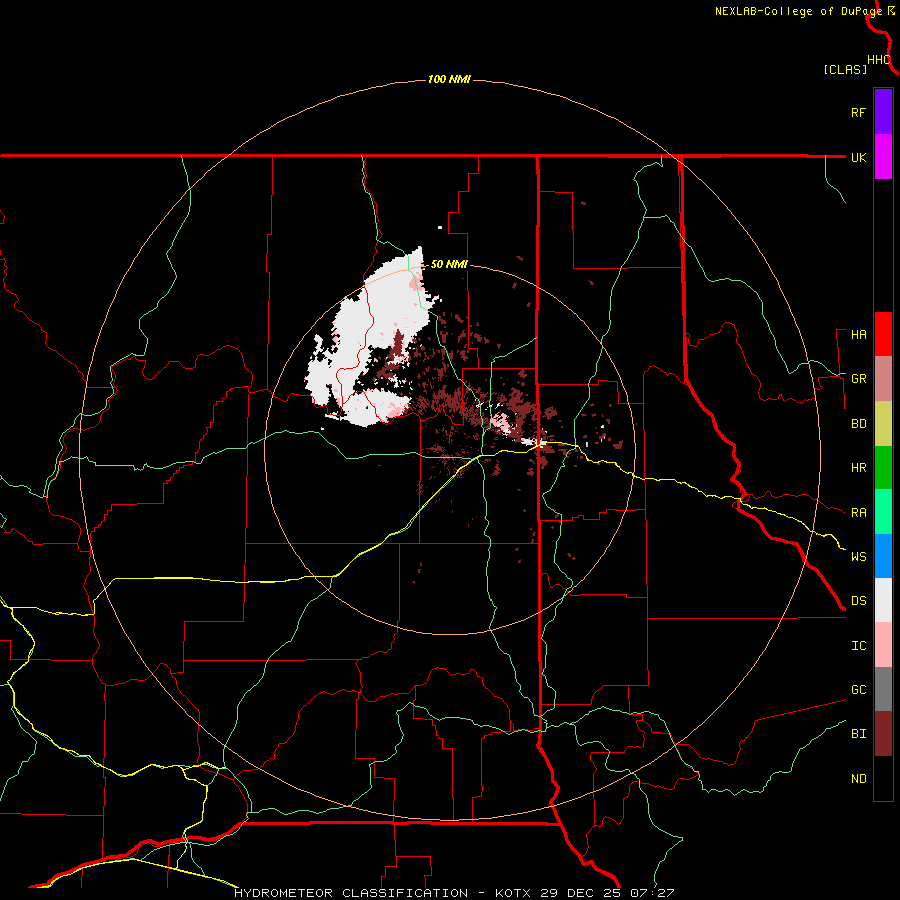The width and height of the screenshot is (900, 900).
Task: Click the BI legend label
Action: (x=858, y=734)
